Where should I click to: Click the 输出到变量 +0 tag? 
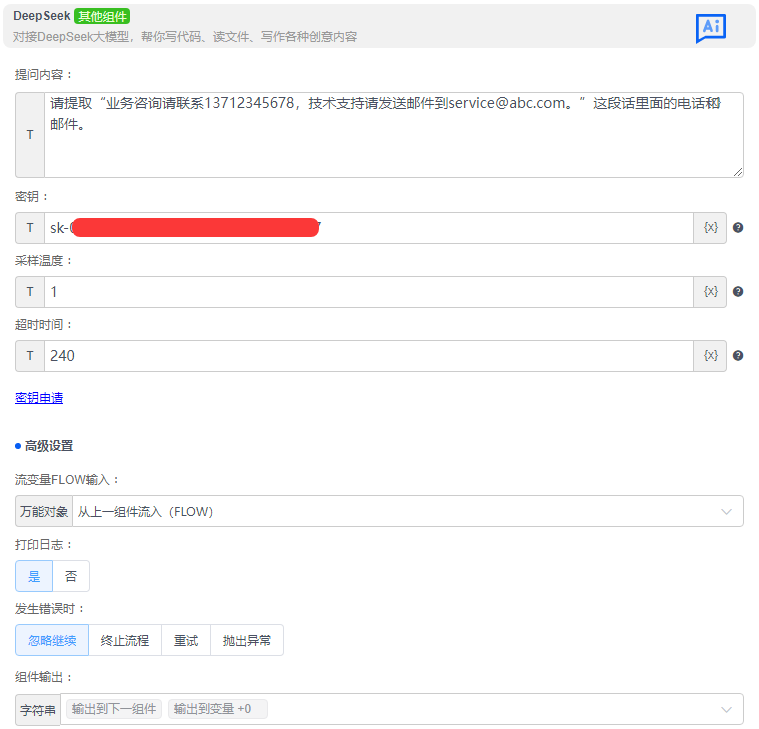pos(217,709)
